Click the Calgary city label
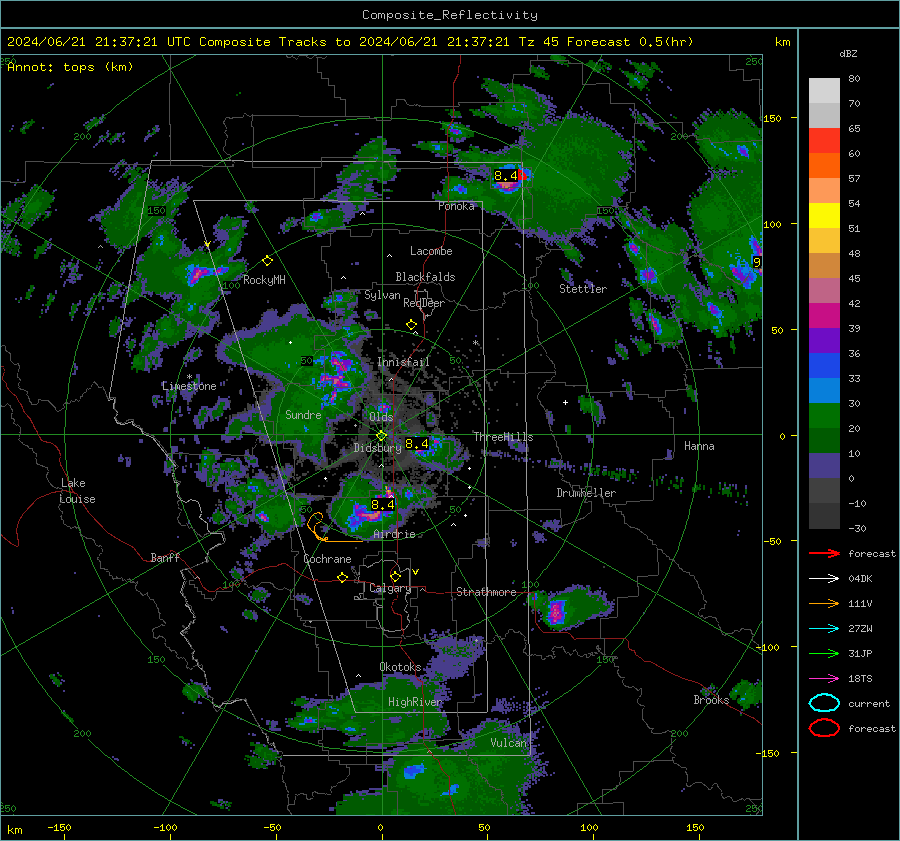This screenshot has height=841, width=900. coord(390,588)
